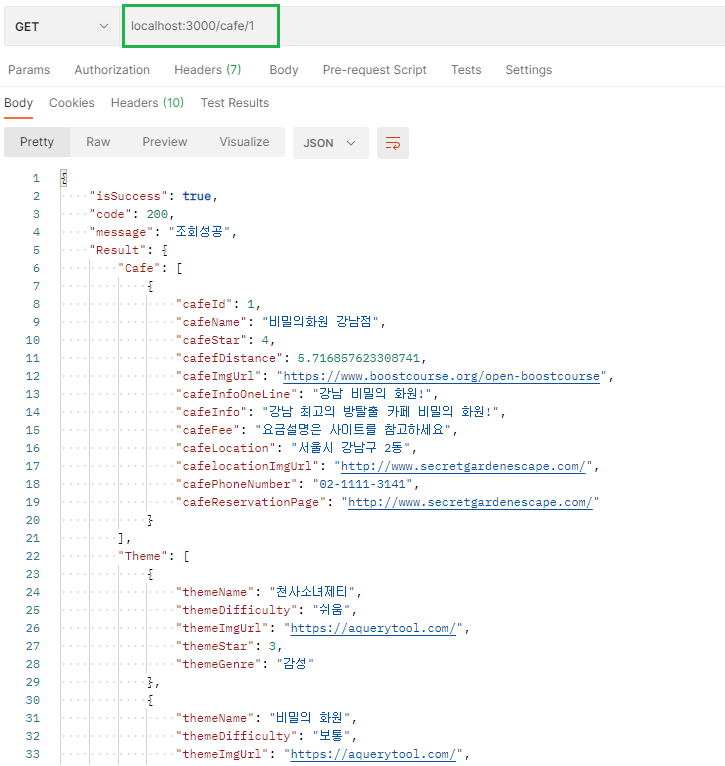Click the cafeLocation value "서울시 강남구 2동"

[x=351, y=448]
